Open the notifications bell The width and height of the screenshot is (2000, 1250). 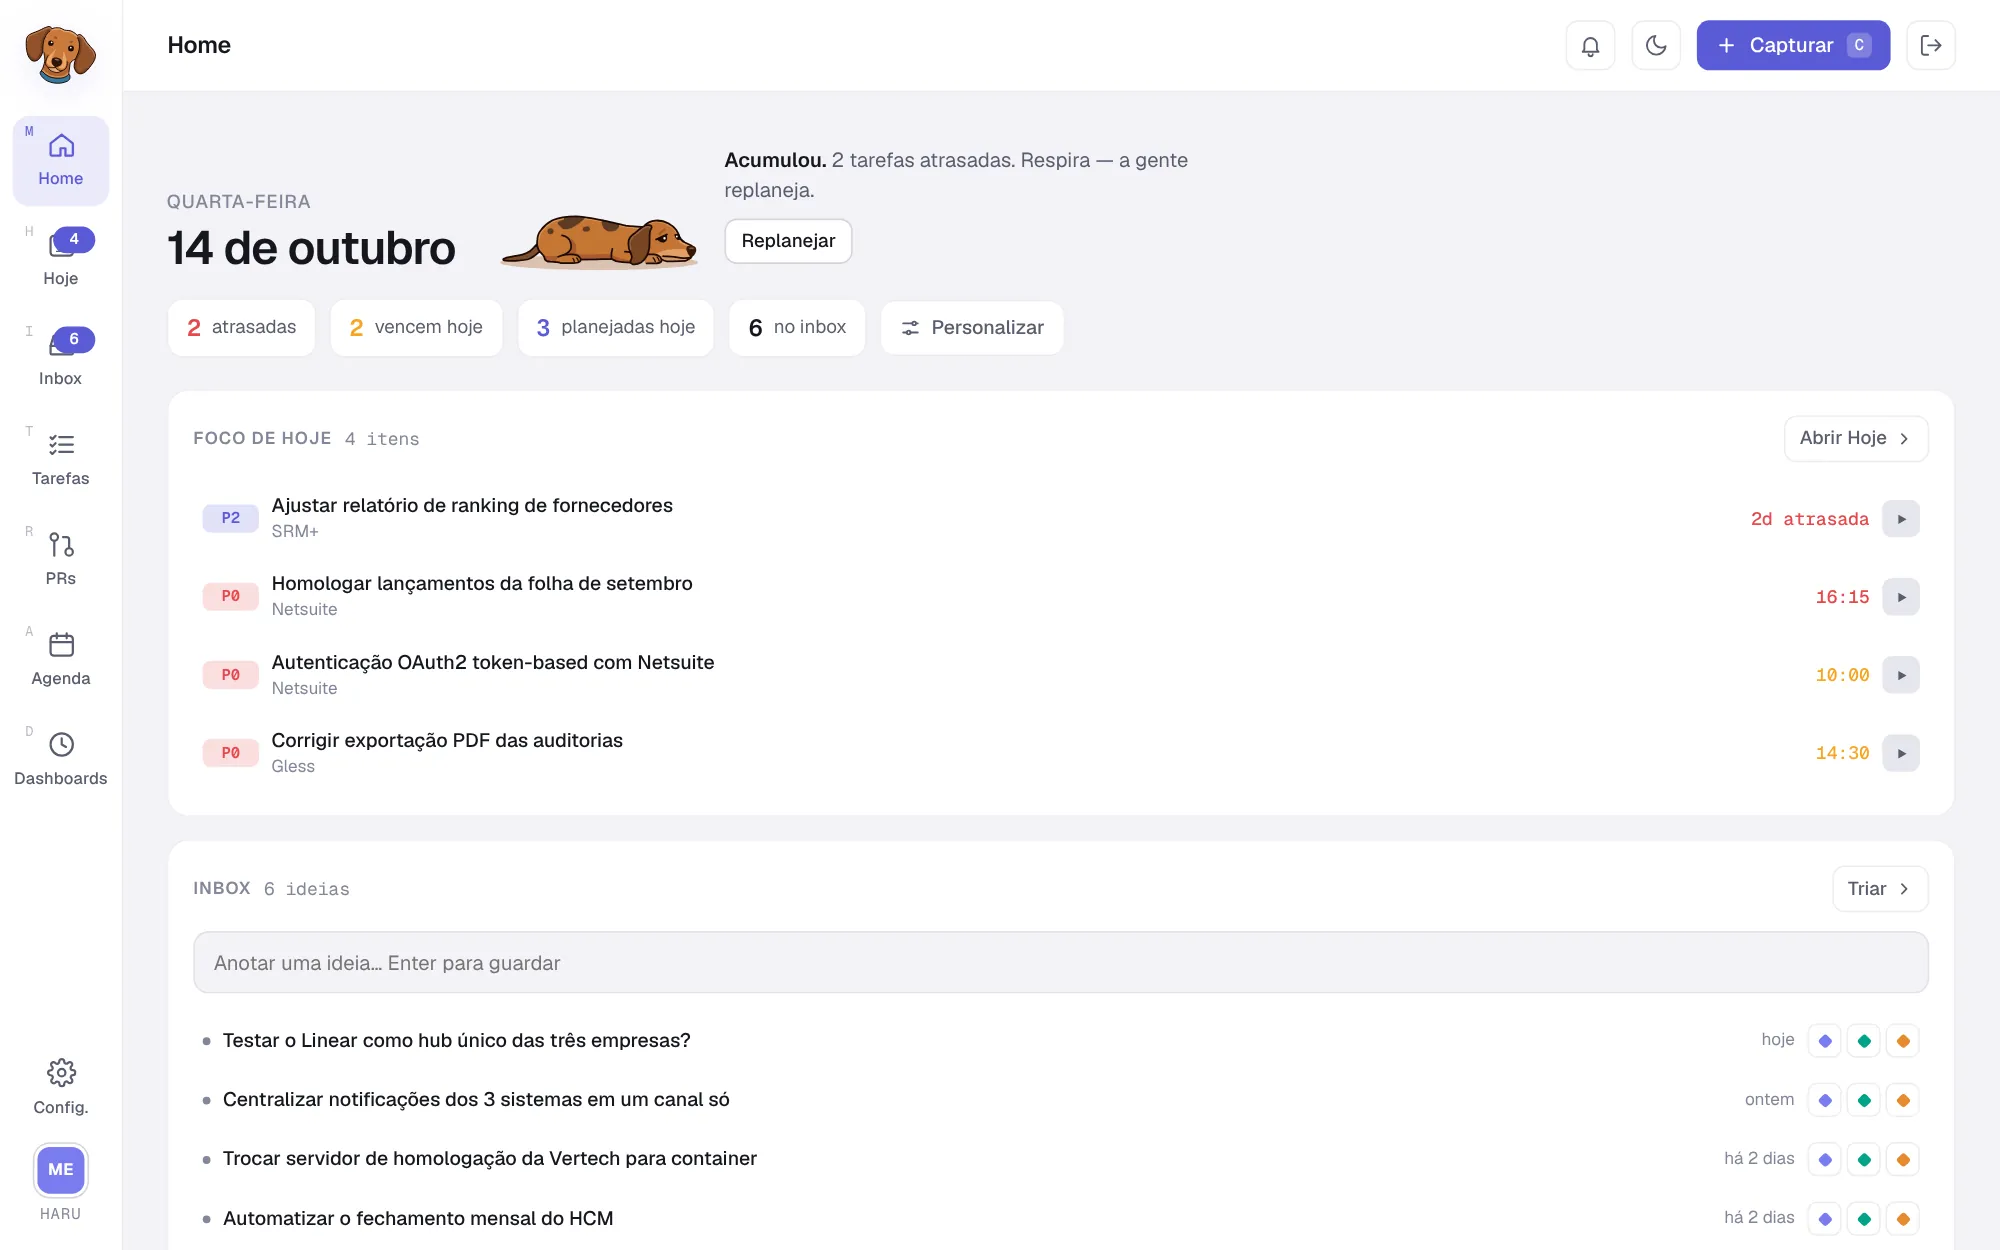pyautogui.click(x=1590, y=45)
